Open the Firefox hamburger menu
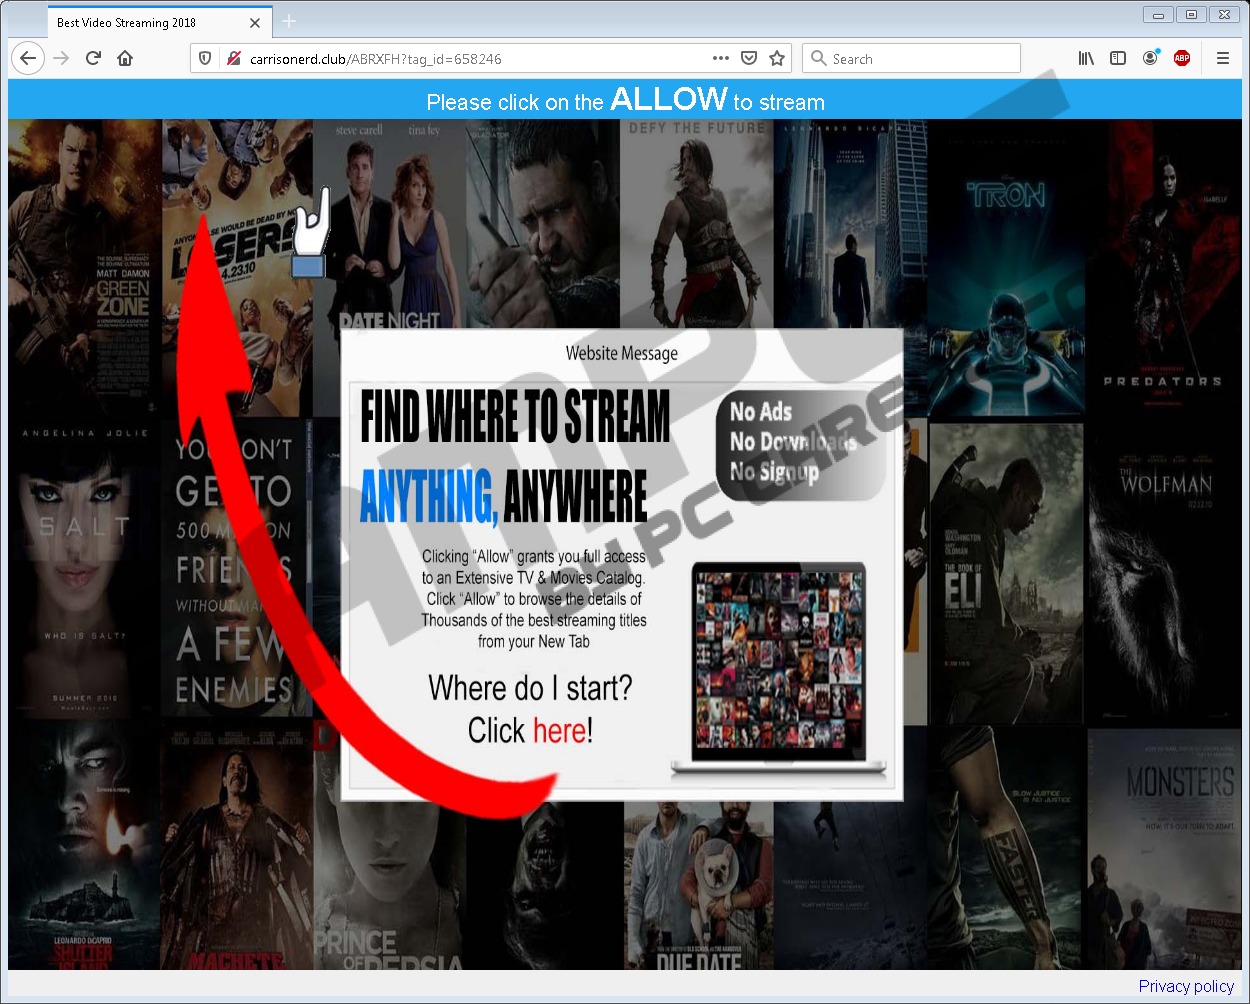 tap(1222, 58)
